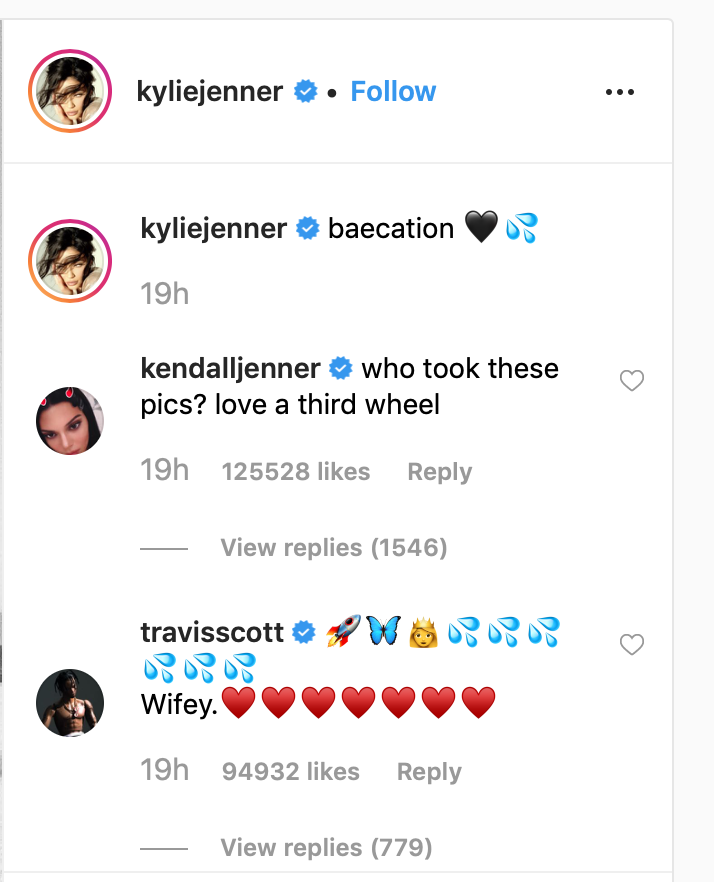This screenshot has height=882, width=714.
Task: Show the 125528 likes list
Action: click(295, 472)
